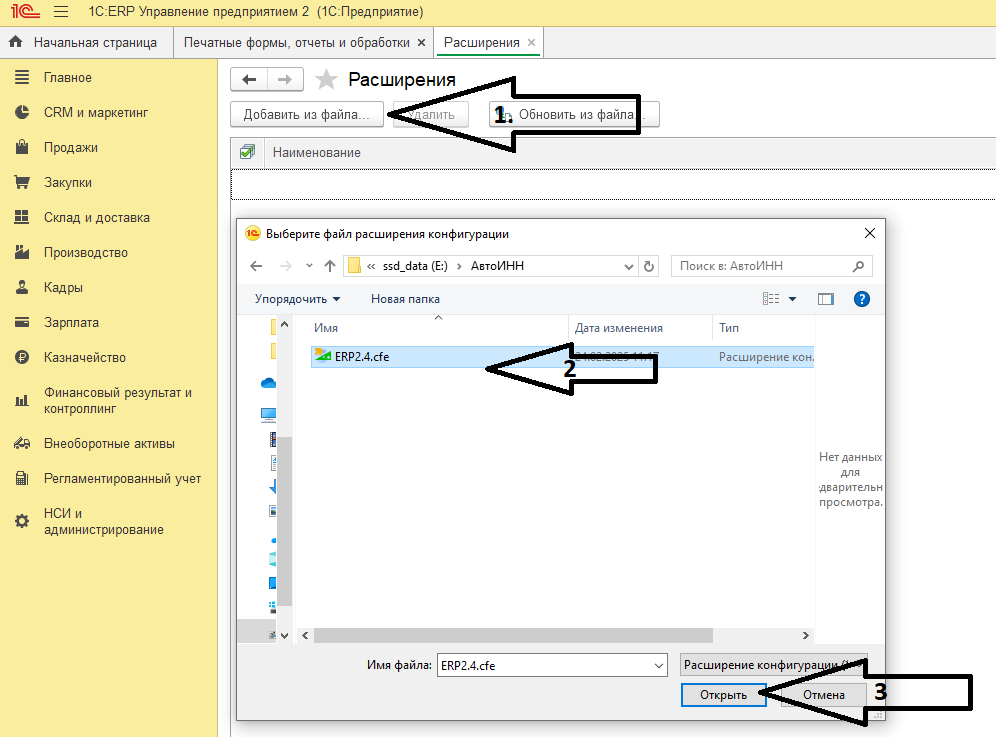The width and height of the screenshot is (996, 737).
Task: Navigate back in the file dialog
Action: 256,266
